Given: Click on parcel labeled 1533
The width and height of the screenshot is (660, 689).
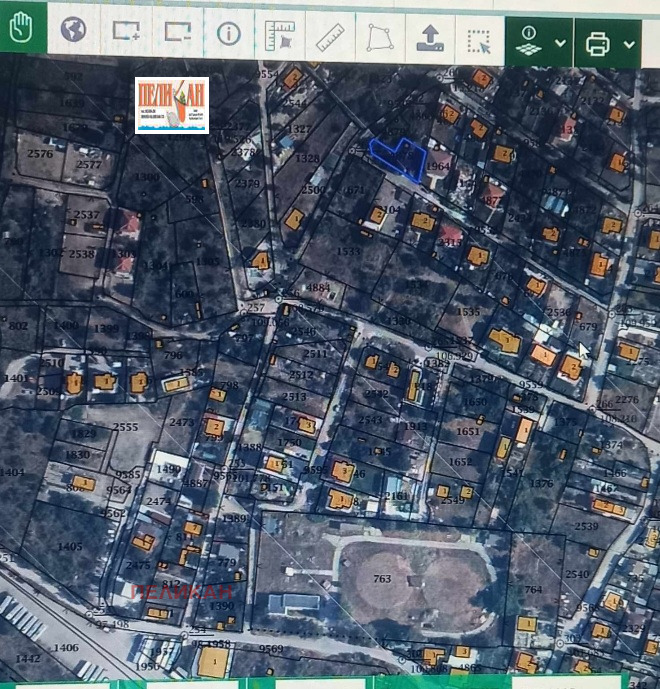Looking at the screenshot, I should click(x=348, y=252).
